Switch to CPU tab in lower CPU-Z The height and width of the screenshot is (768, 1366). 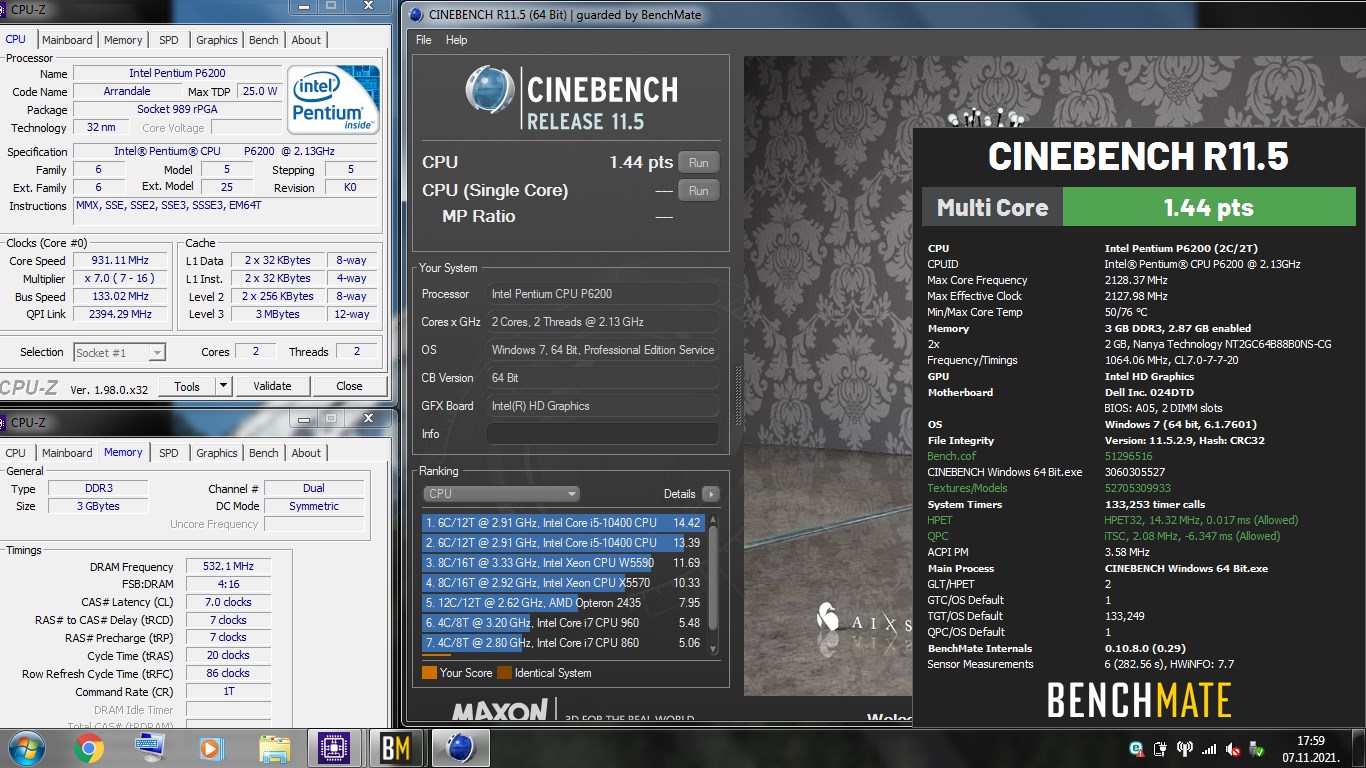pos(16,453)
